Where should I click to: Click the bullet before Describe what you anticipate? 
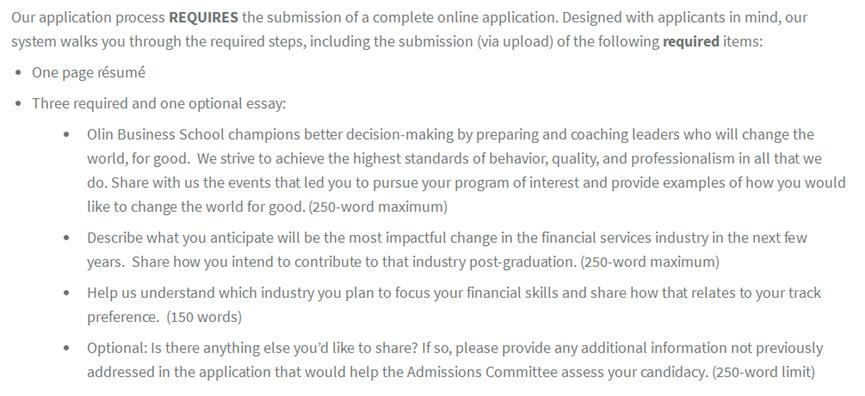click(x=67, y=238)
